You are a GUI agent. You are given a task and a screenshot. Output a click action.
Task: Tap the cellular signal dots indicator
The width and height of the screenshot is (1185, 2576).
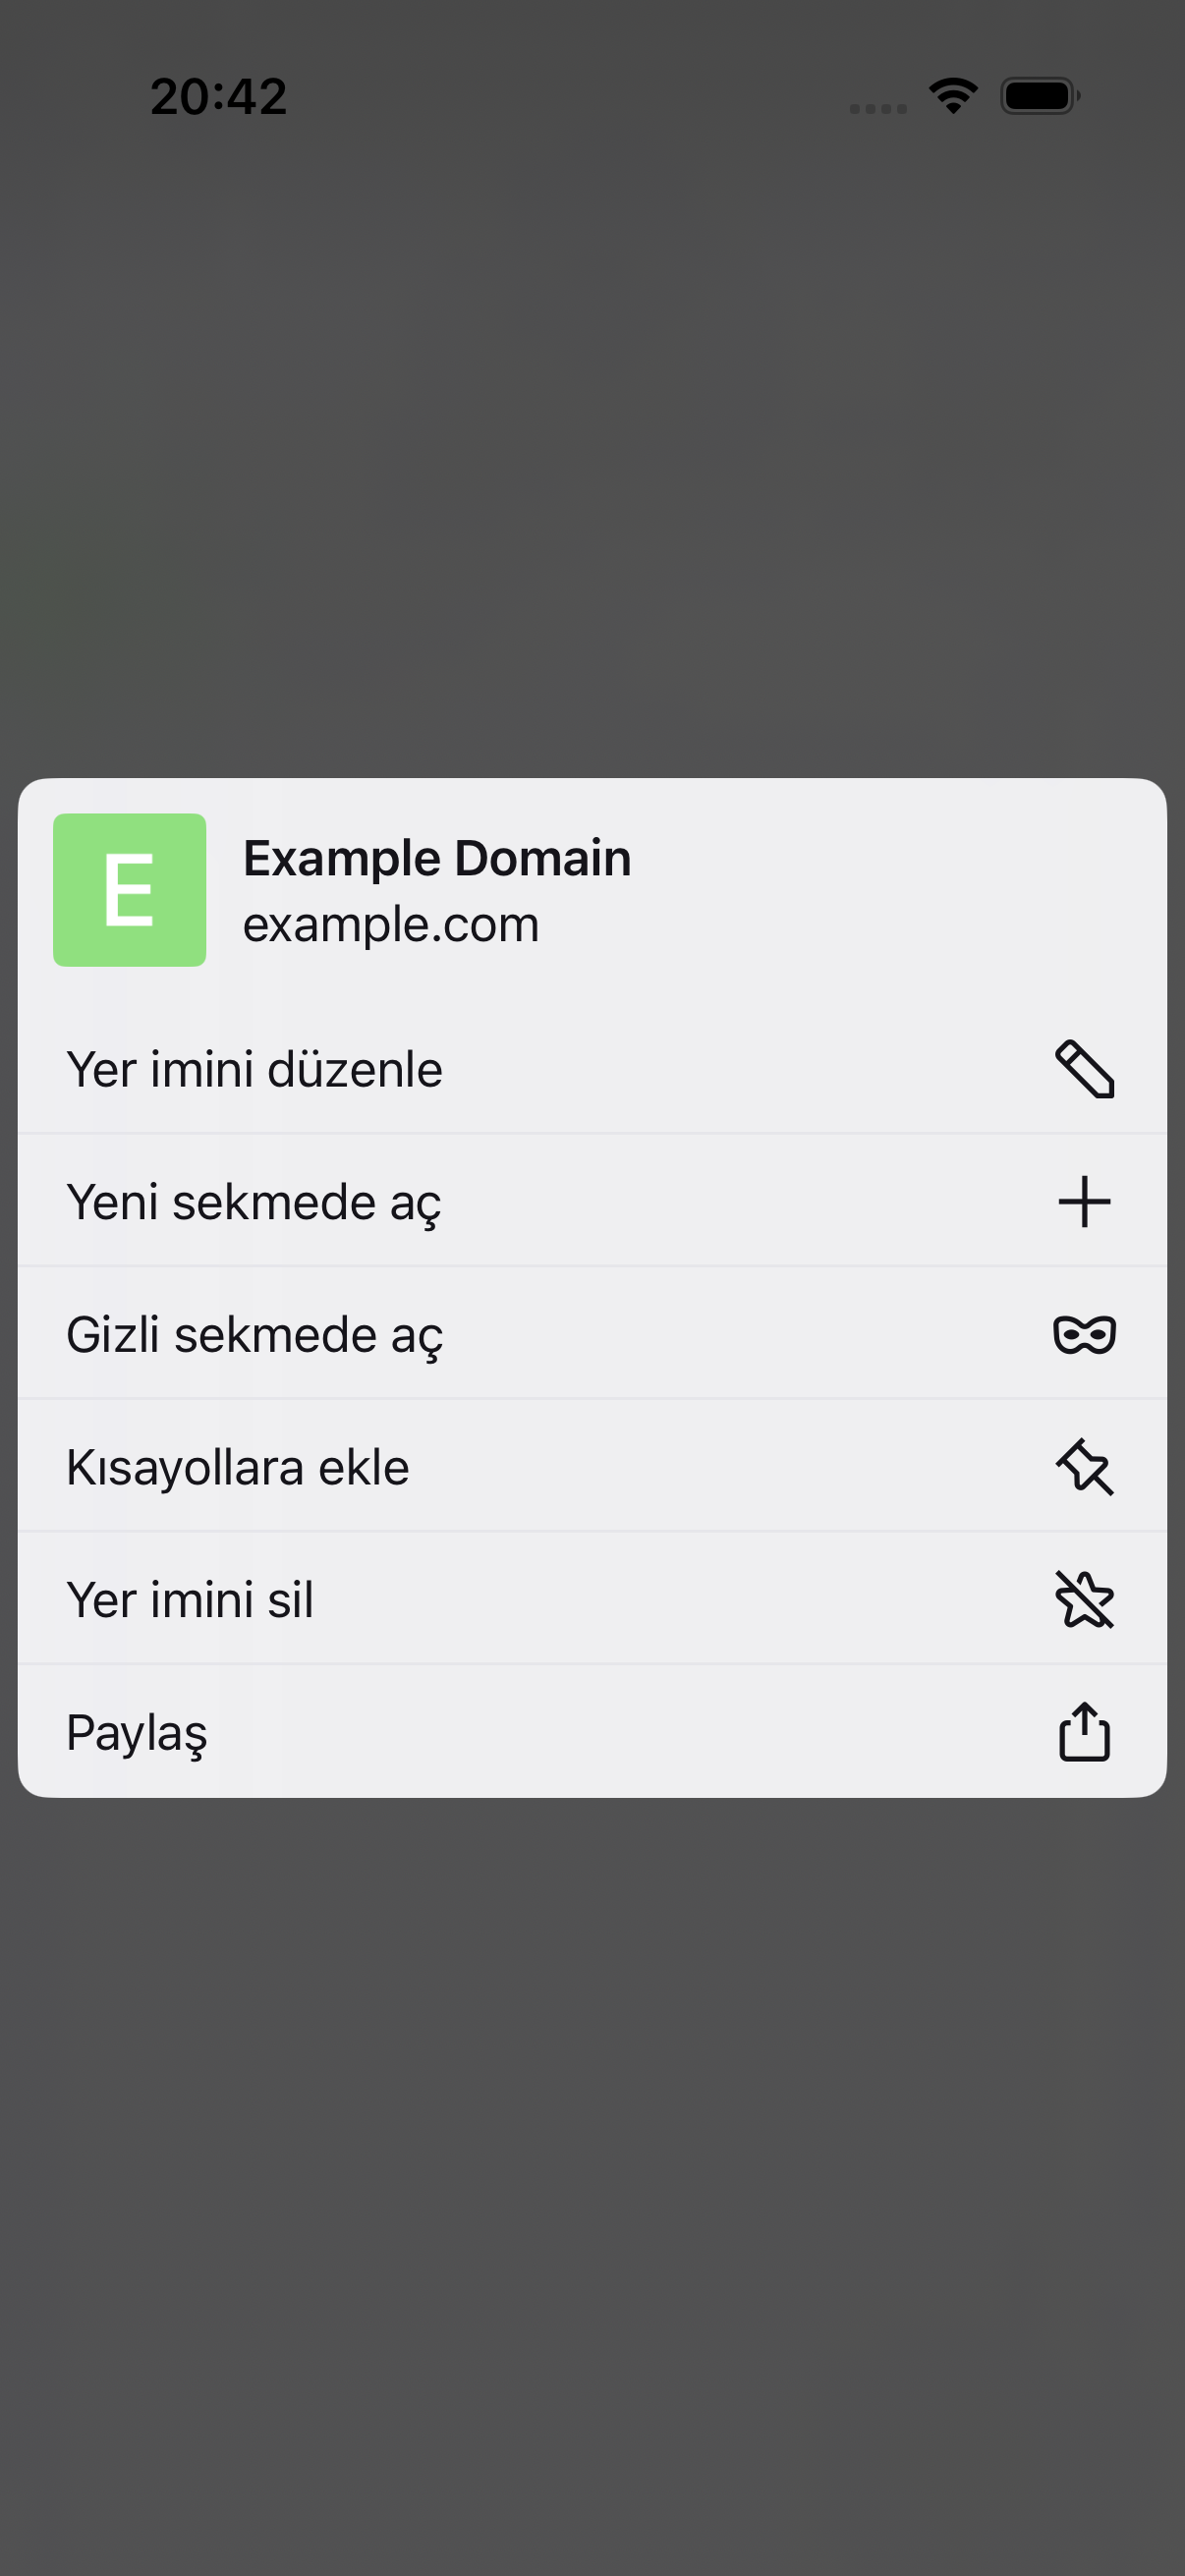(878, 108)
